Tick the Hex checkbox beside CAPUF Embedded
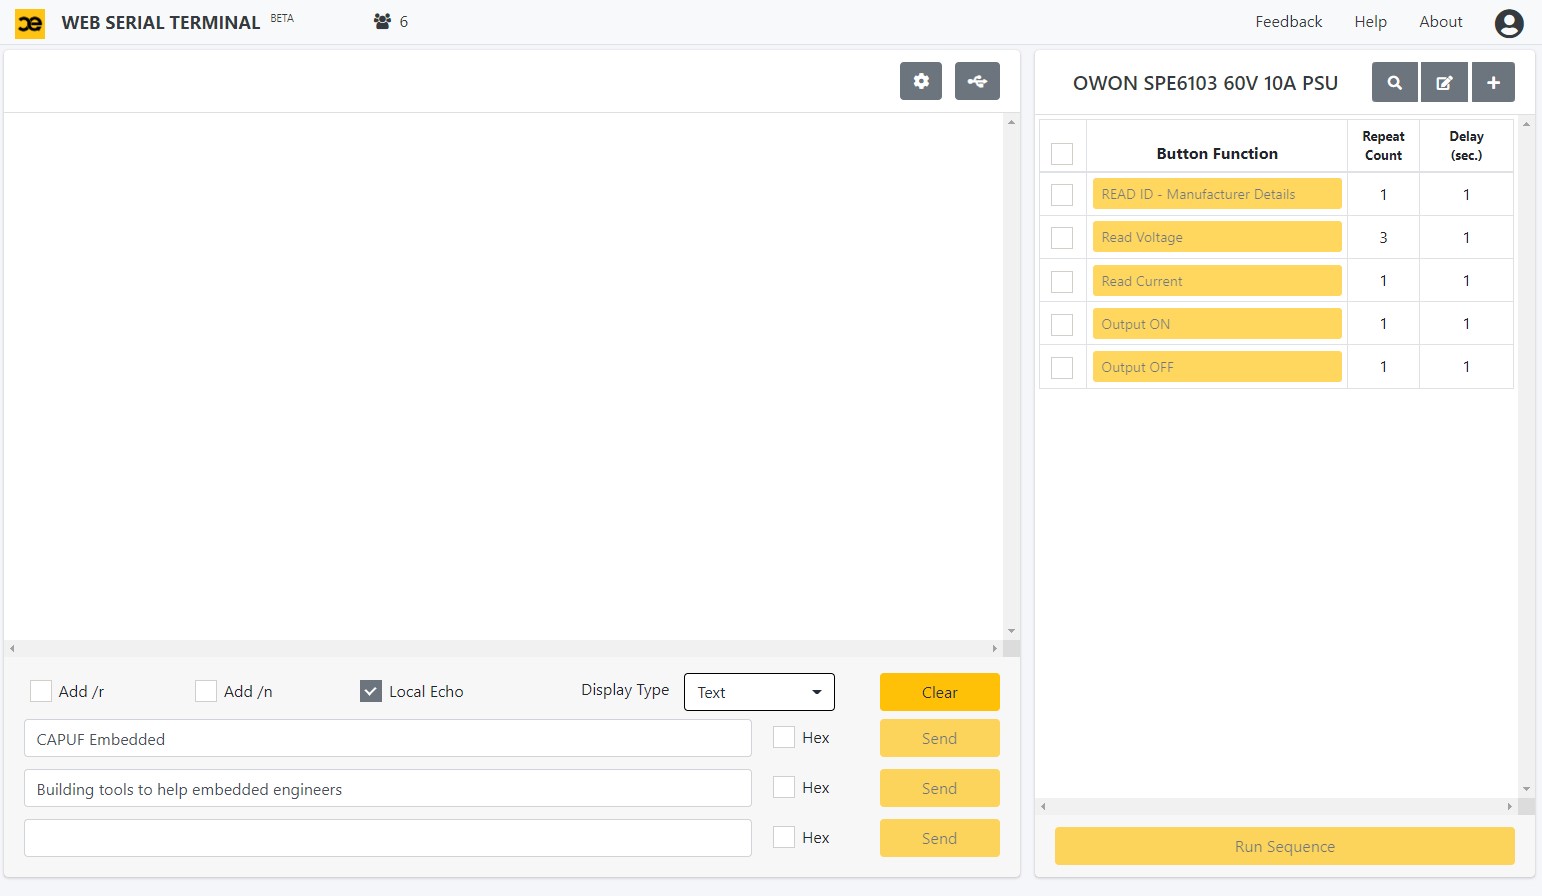 (784, 738)
